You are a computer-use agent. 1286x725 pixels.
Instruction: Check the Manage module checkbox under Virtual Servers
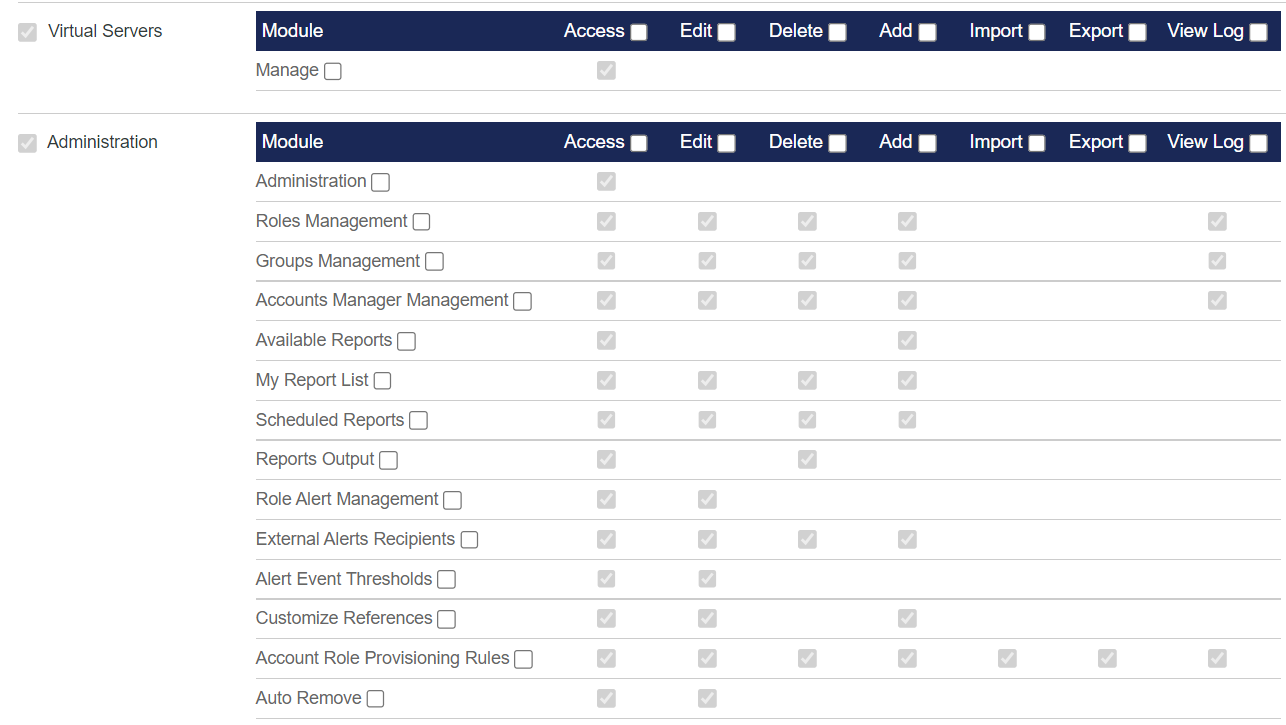click(333, 71)
